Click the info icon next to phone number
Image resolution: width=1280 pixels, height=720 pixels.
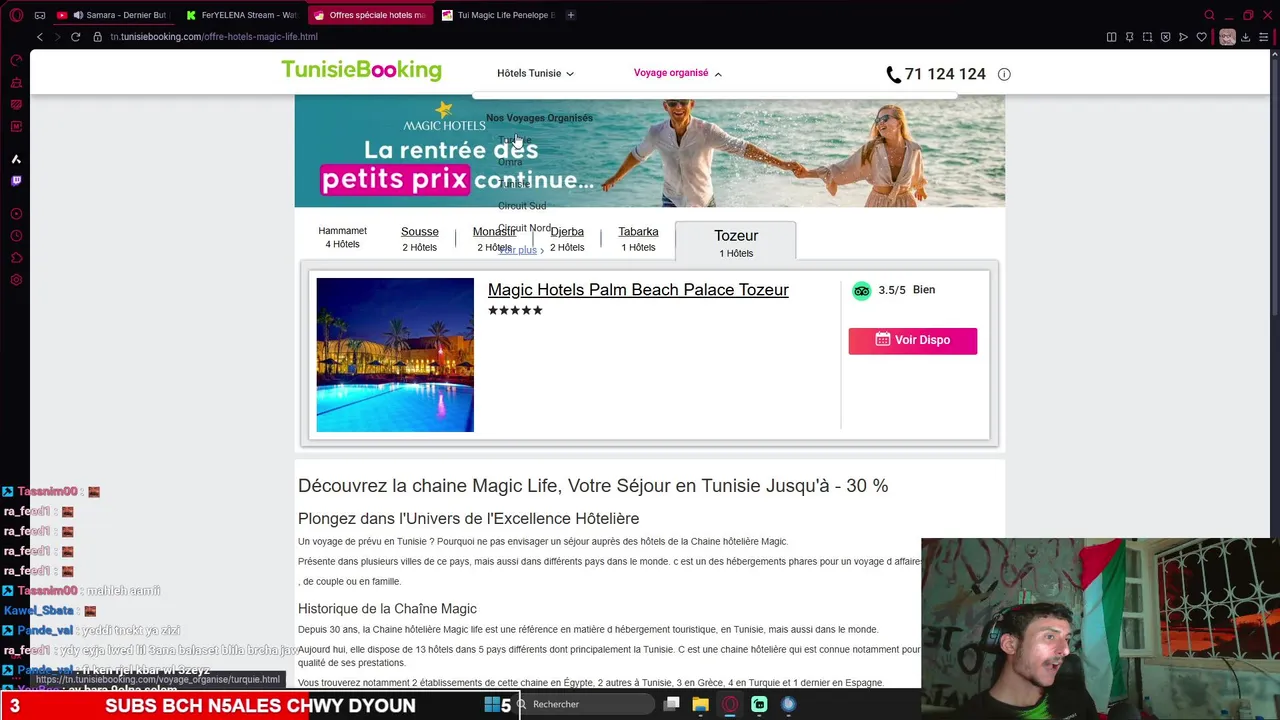point(1004,74)
